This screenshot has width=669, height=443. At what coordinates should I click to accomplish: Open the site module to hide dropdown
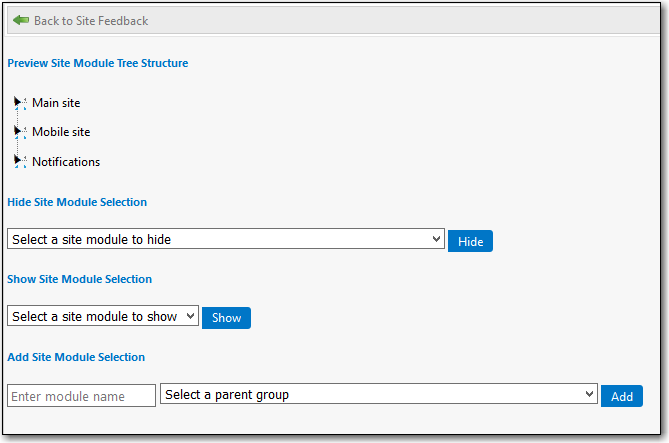[225, 240]
